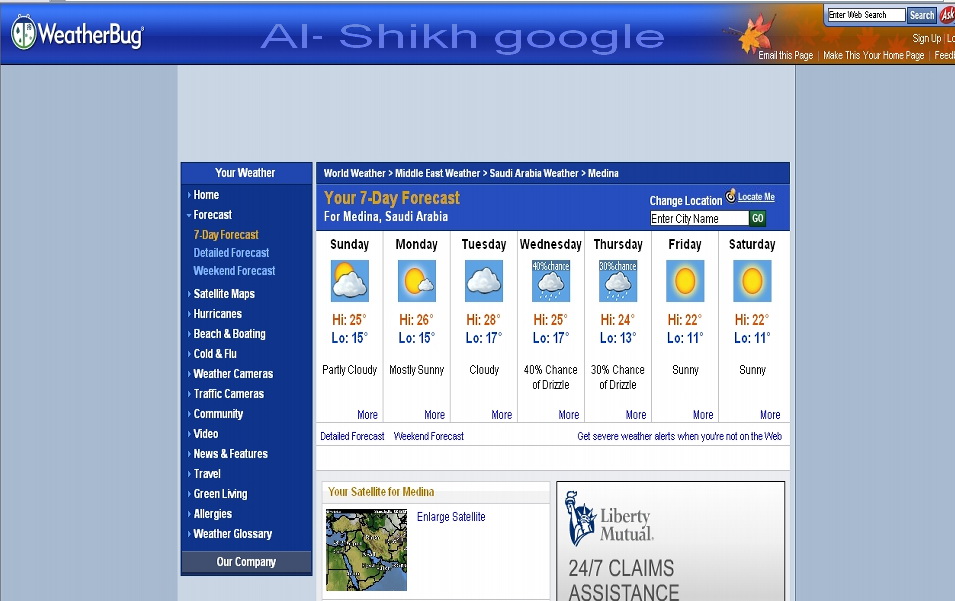
Task: Click Saturday's sunny weather icon
Action: (x=752, y=281)
